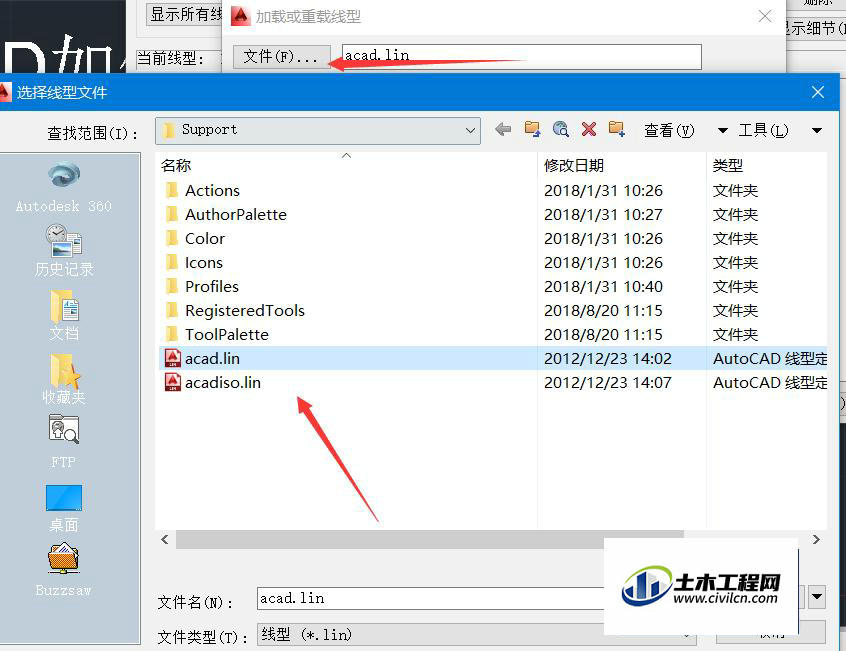Create a new folder icon

coord(617,129)
